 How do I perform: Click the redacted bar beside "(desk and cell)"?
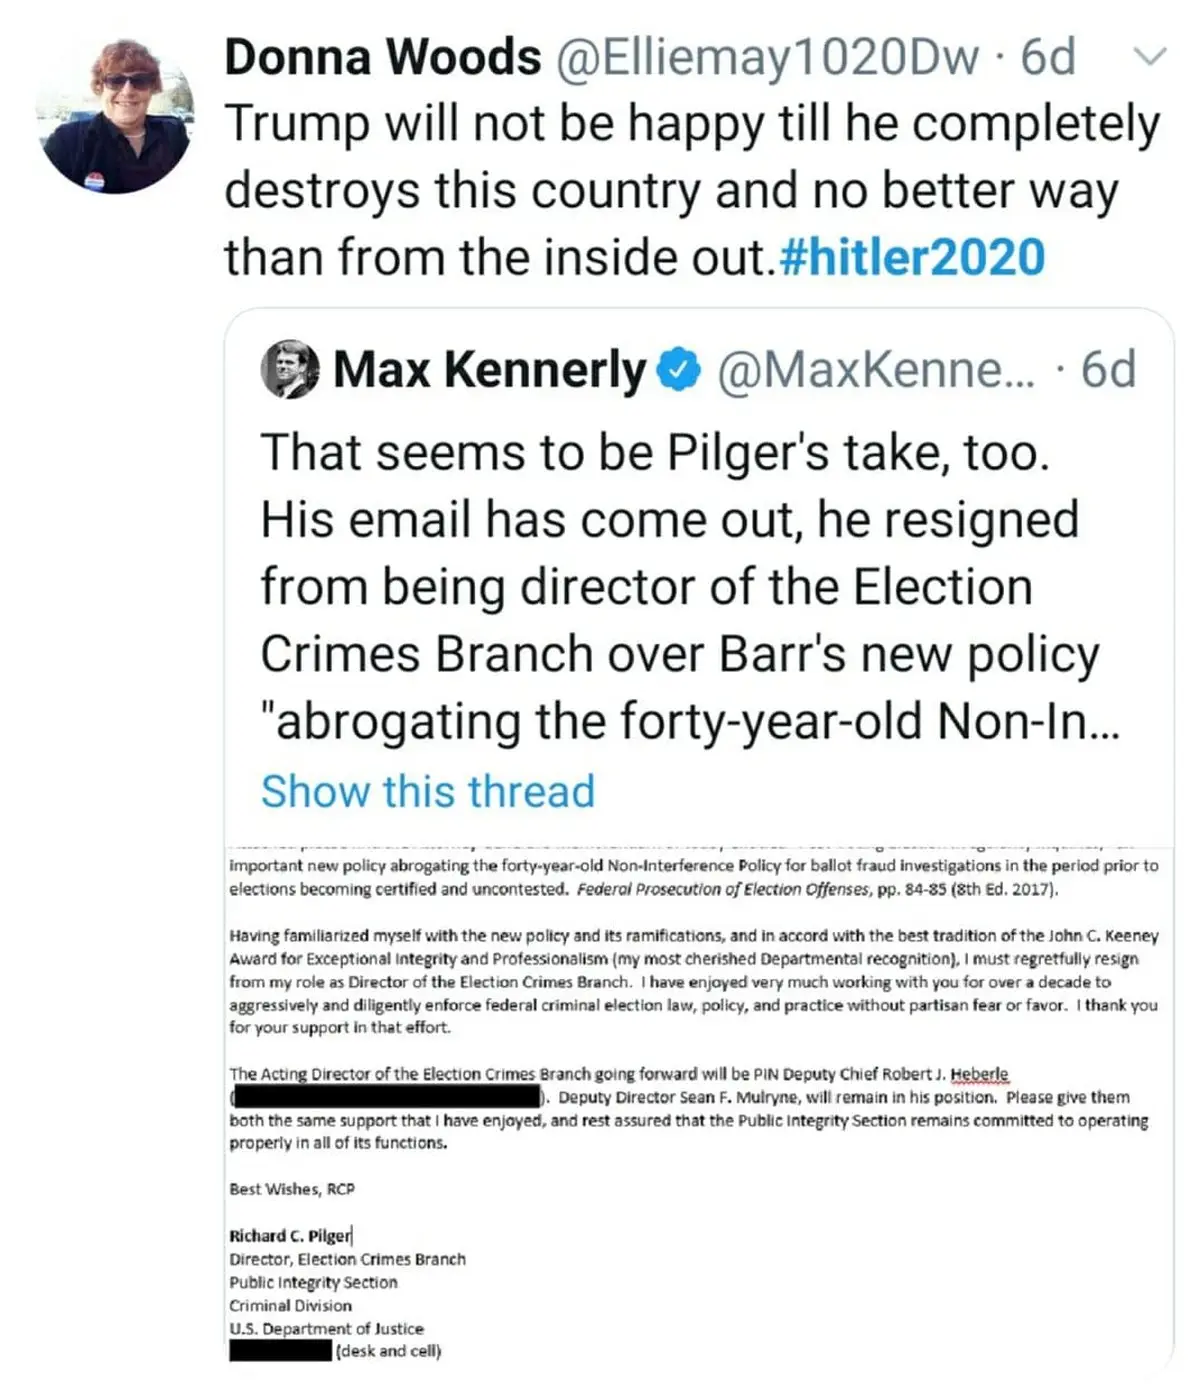click(280, 1352)
